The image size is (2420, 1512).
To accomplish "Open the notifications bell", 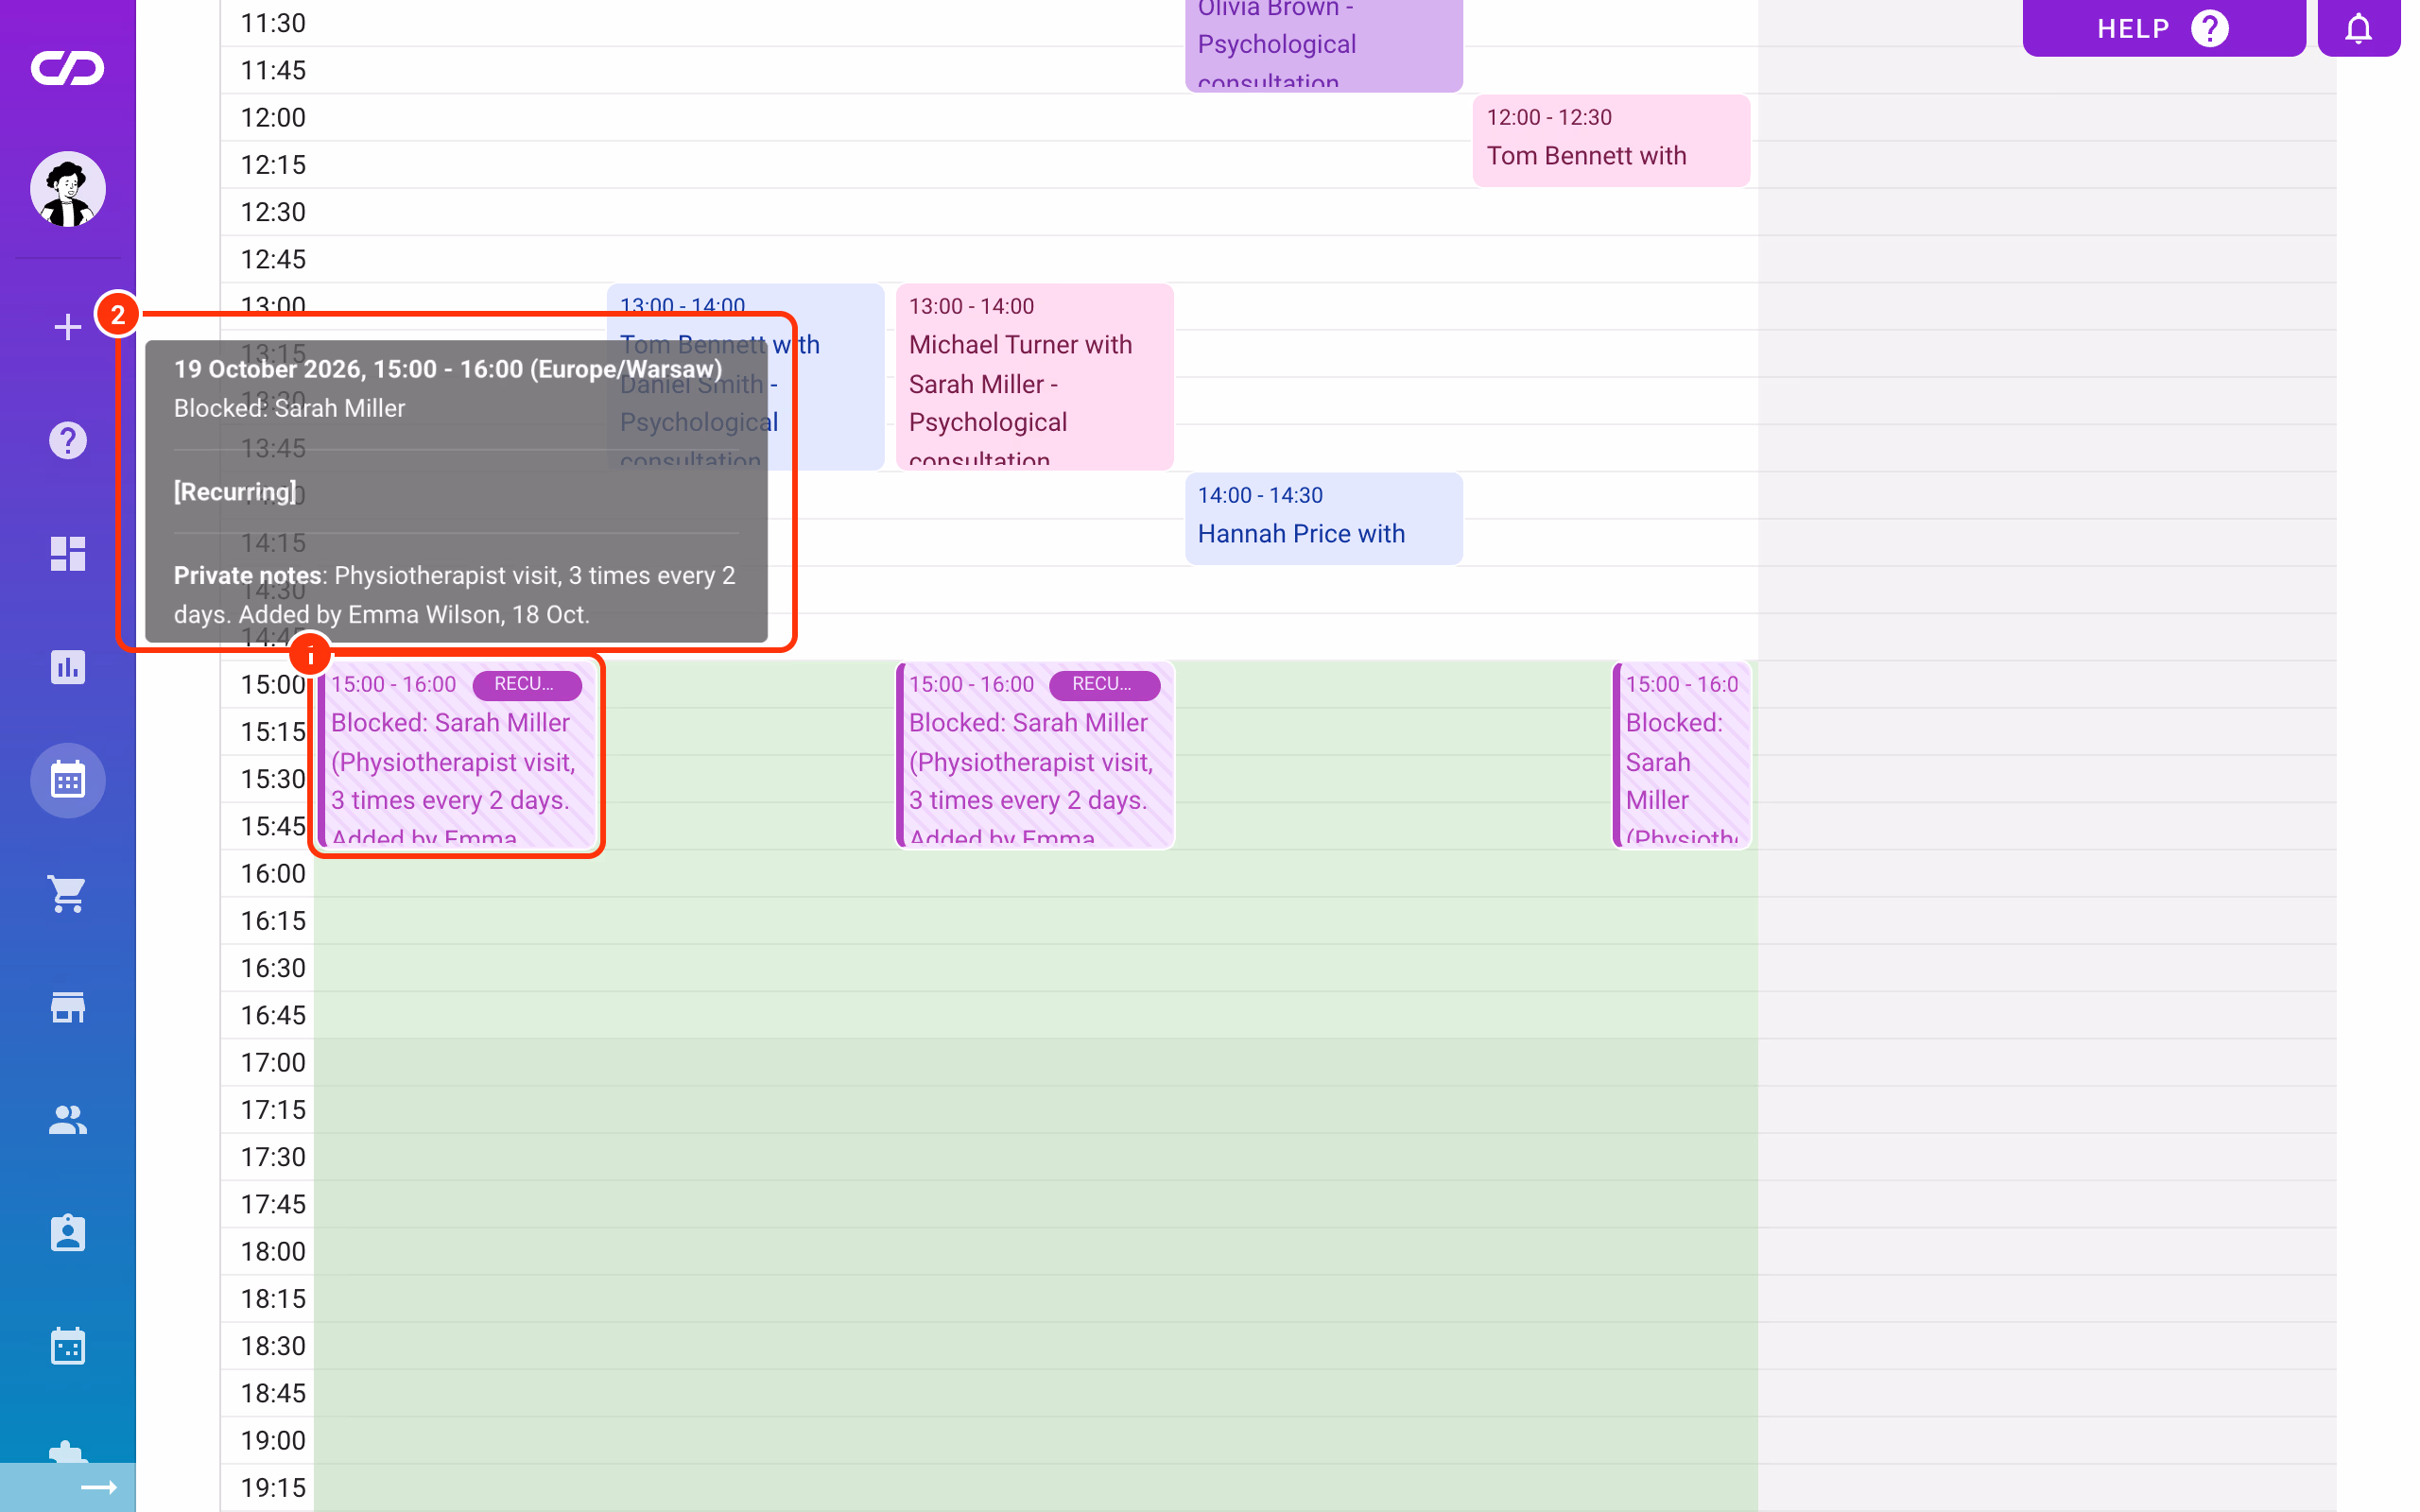I will (2358, 28).
